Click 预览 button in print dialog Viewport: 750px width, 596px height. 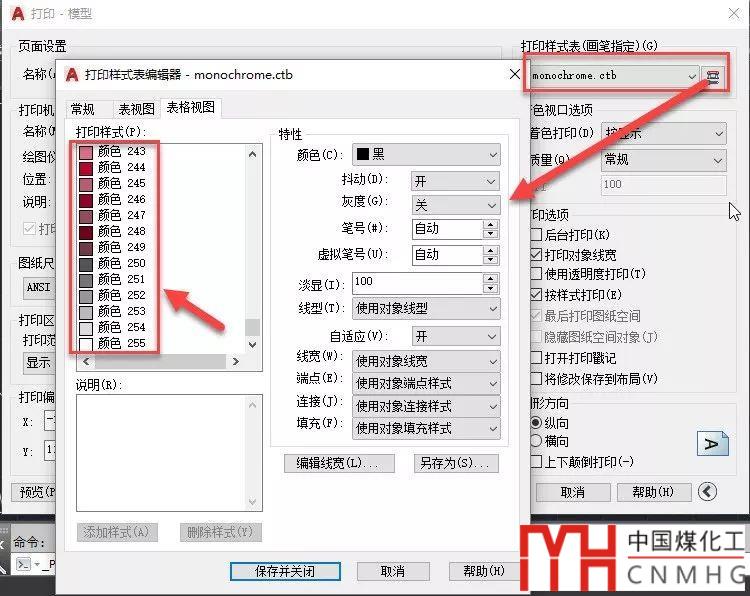pos(33,492)
